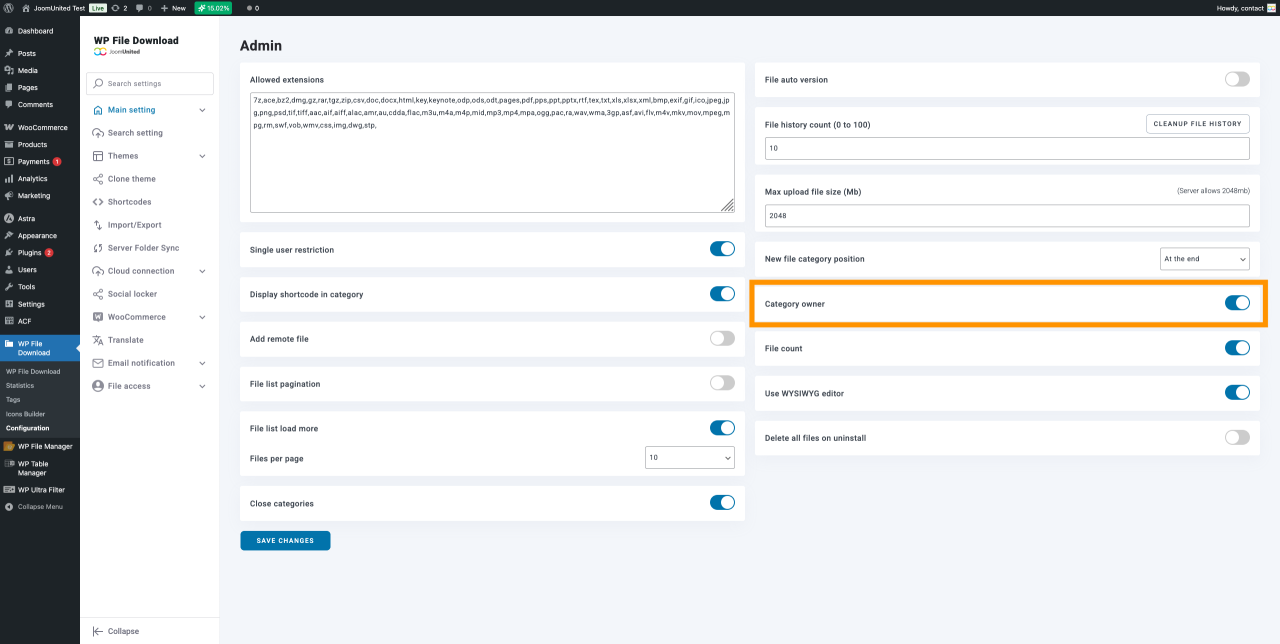1280x644 pixels.
Task: Go to Statistics under WP File Download
Action: coord(20,385)
